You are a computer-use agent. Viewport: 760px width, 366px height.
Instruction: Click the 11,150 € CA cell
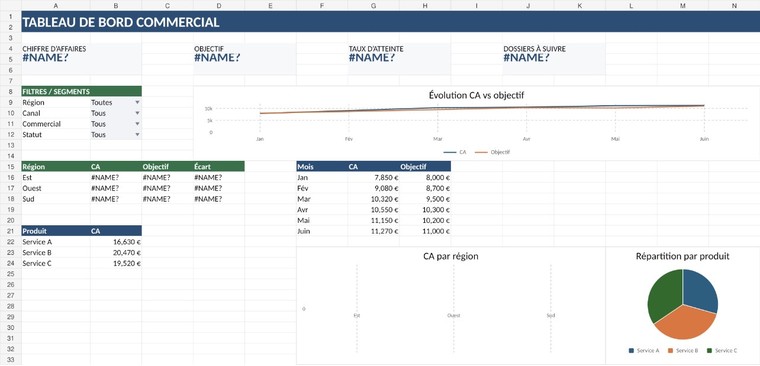click(374, 221)
